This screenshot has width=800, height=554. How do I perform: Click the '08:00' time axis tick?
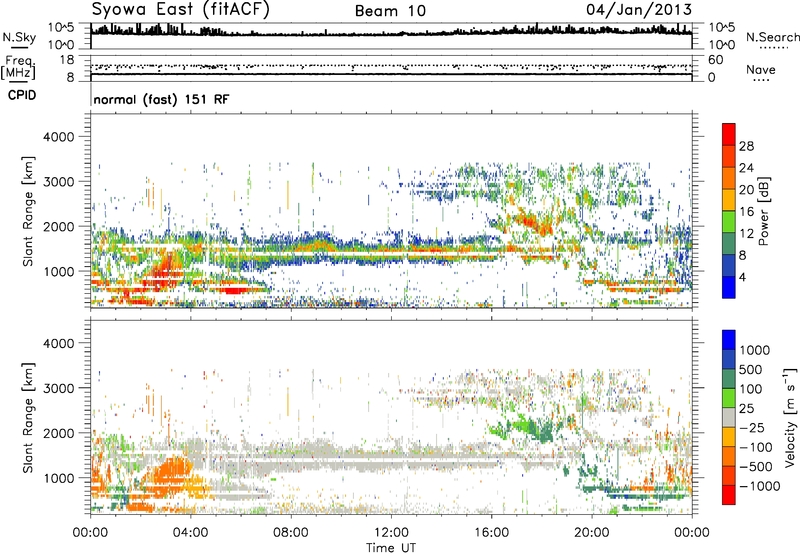pyautogui.click(x=291, y=533)
